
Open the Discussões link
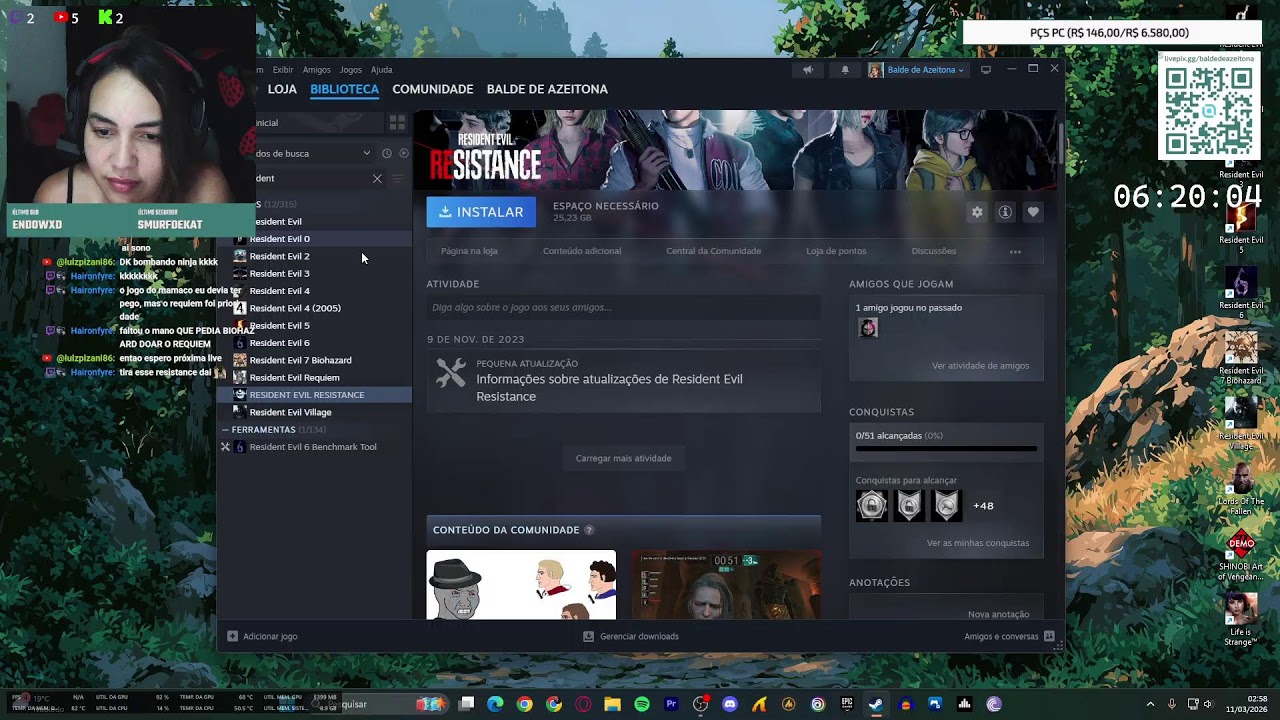934,251
